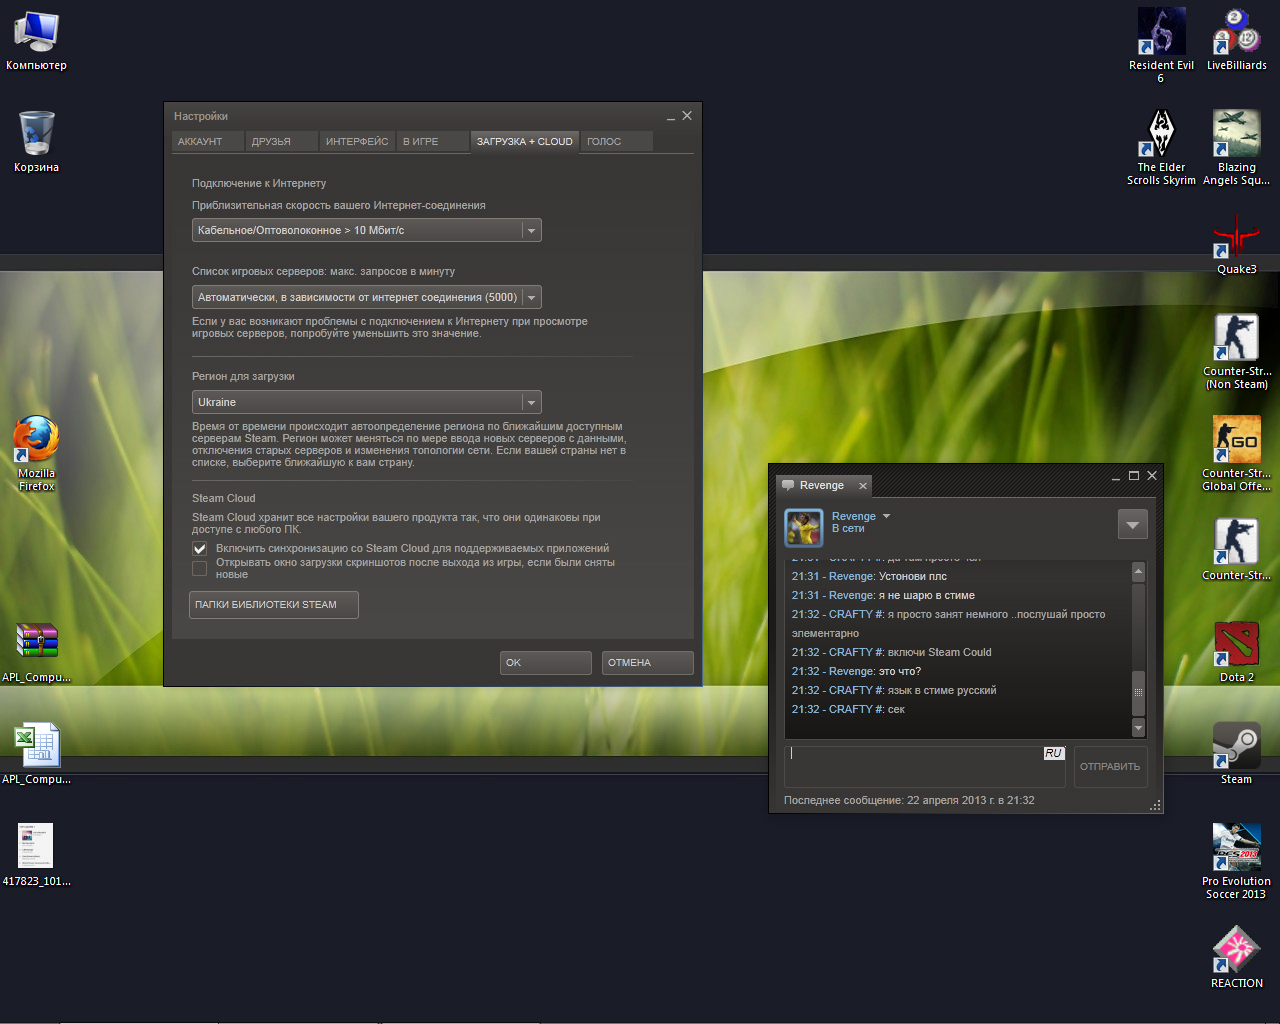The width and height of the screenshot is (1280, 1024).
Task: Switch to the Голос tab
Action: [x=617, y=142]
